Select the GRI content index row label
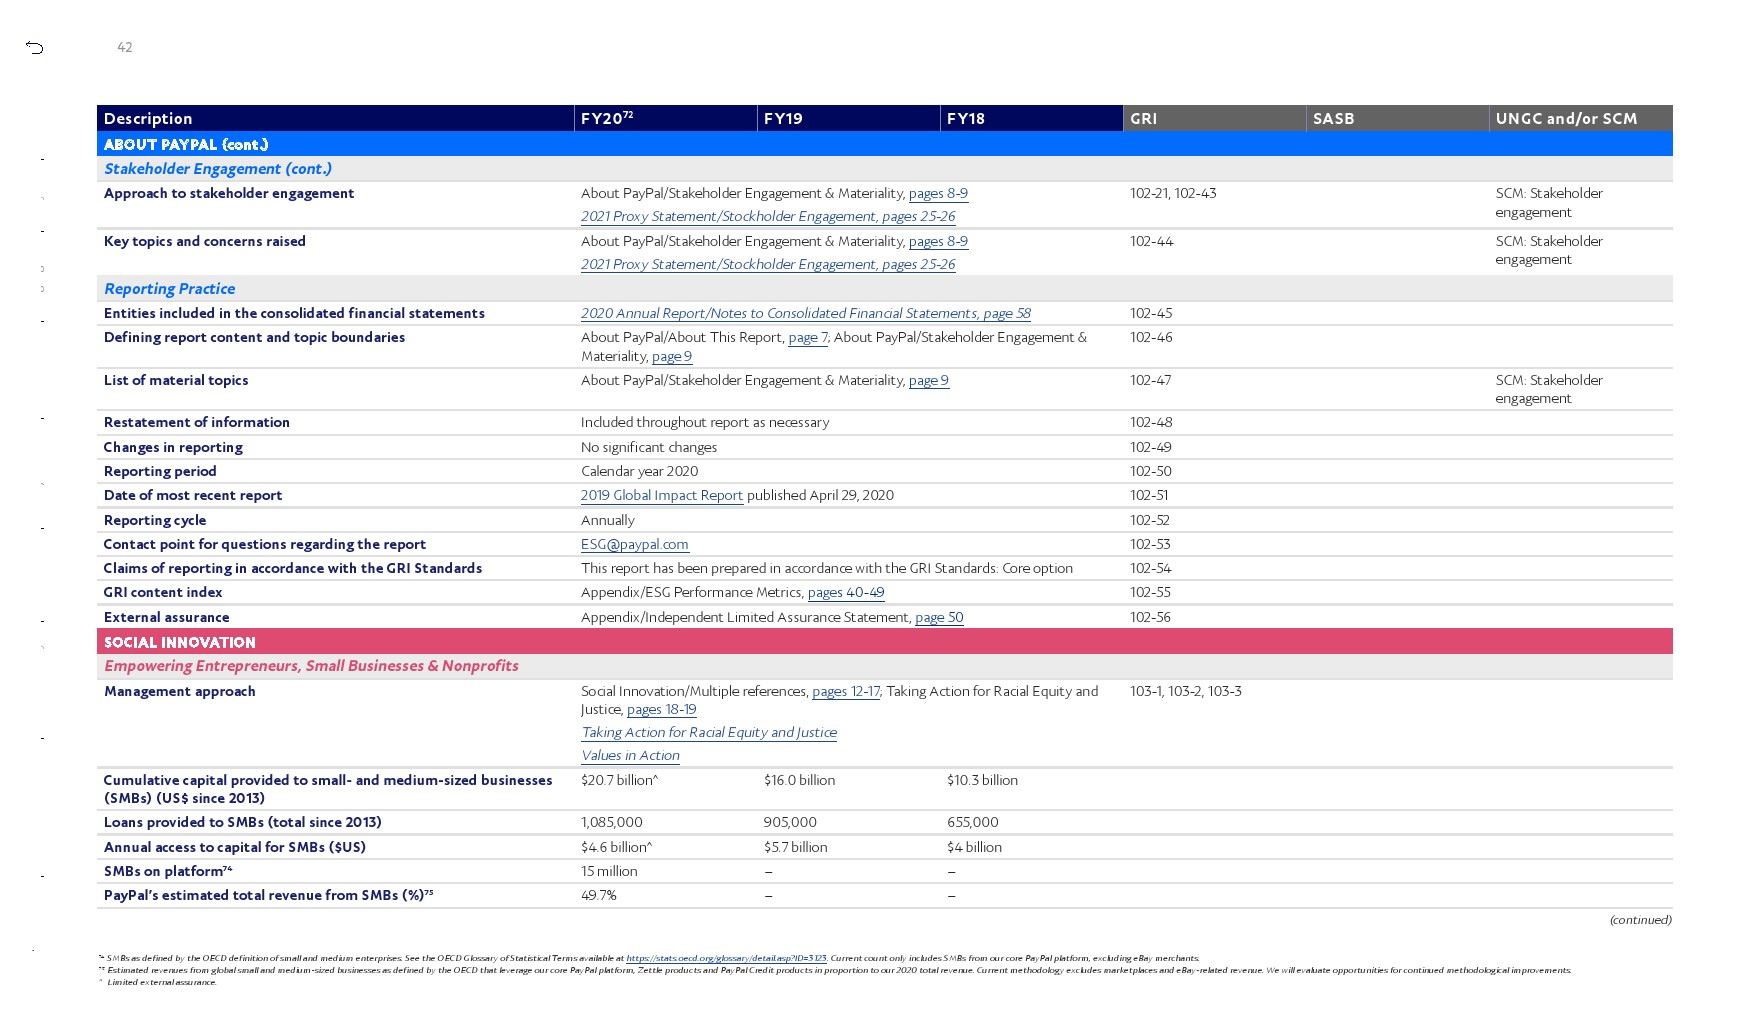The image size is (1740, 1020). 163,593
